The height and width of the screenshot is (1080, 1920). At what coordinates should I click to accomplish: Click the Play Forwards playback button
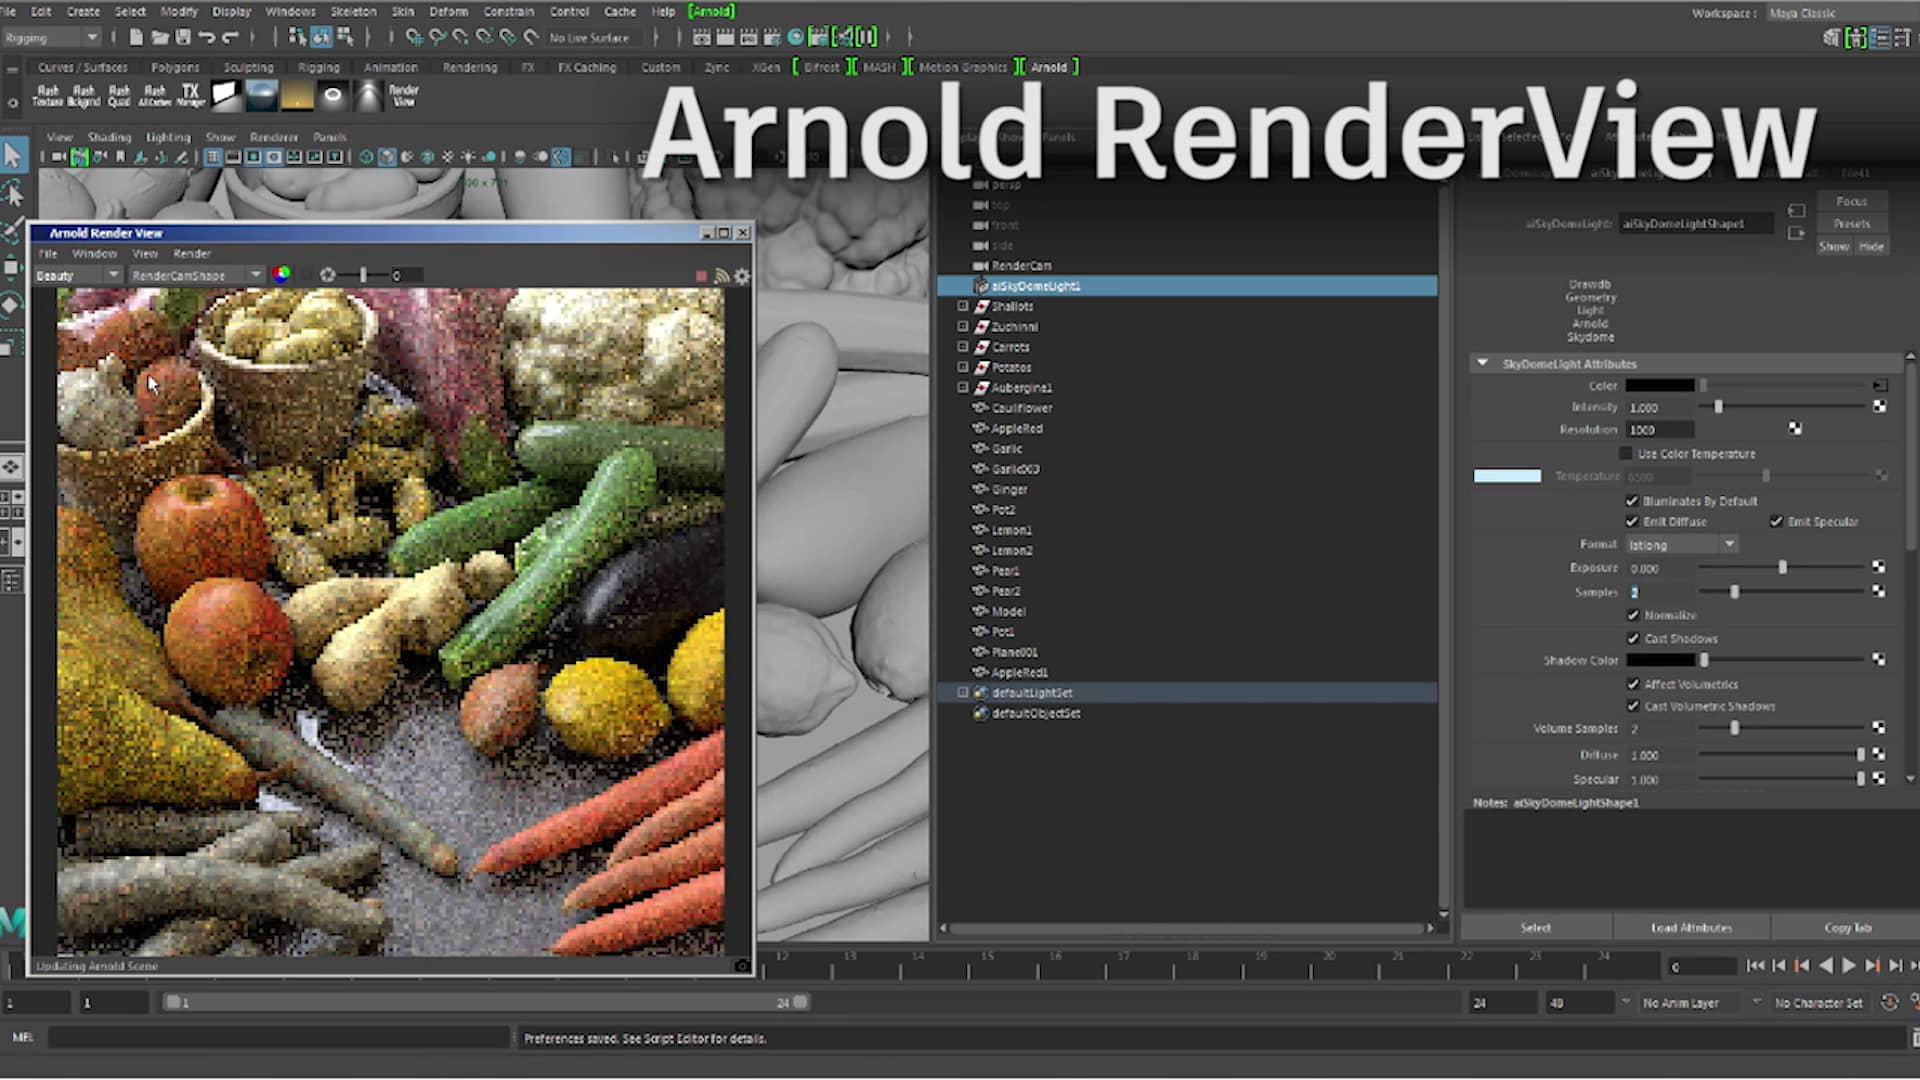(1848, 966)
